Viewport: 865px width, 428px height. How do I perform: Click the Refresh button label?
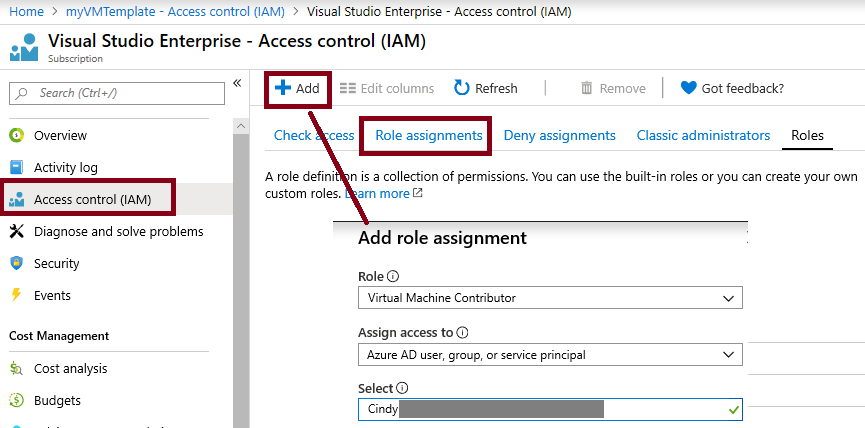[x=496, y=88]
